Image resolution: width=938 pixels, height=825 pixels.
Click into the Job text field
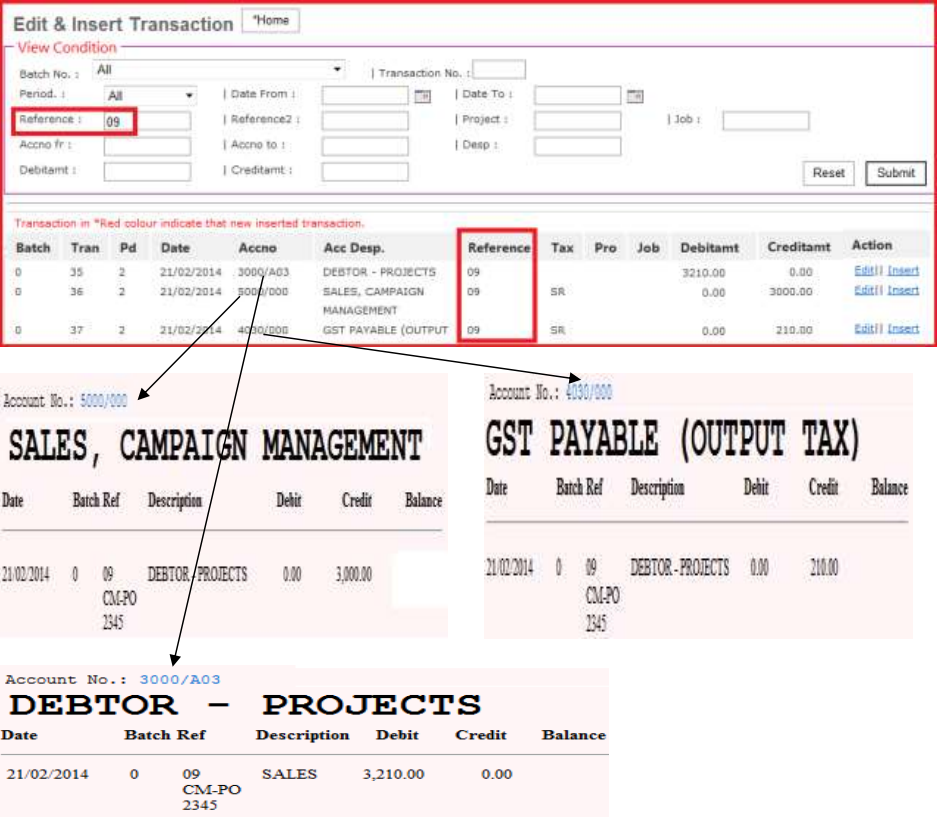pos(765,121)
